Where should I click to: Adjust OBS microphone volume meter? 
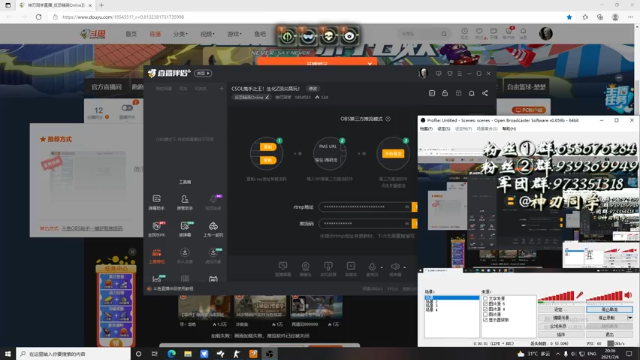(557, 297)
